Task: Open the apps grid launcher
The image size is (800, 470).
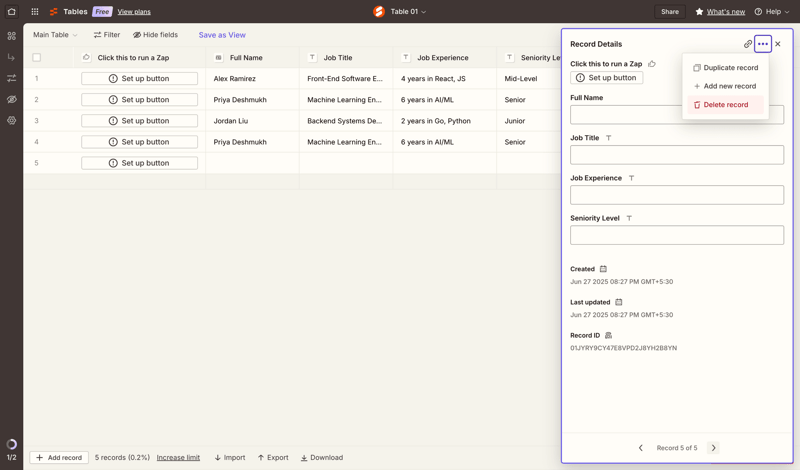Action: (x=35, y=11)
